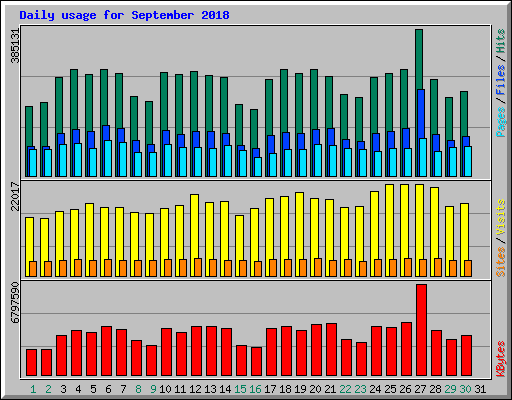Click day label 6 on the x-axis
Screen dimensions: 512x400
(108, 389)
